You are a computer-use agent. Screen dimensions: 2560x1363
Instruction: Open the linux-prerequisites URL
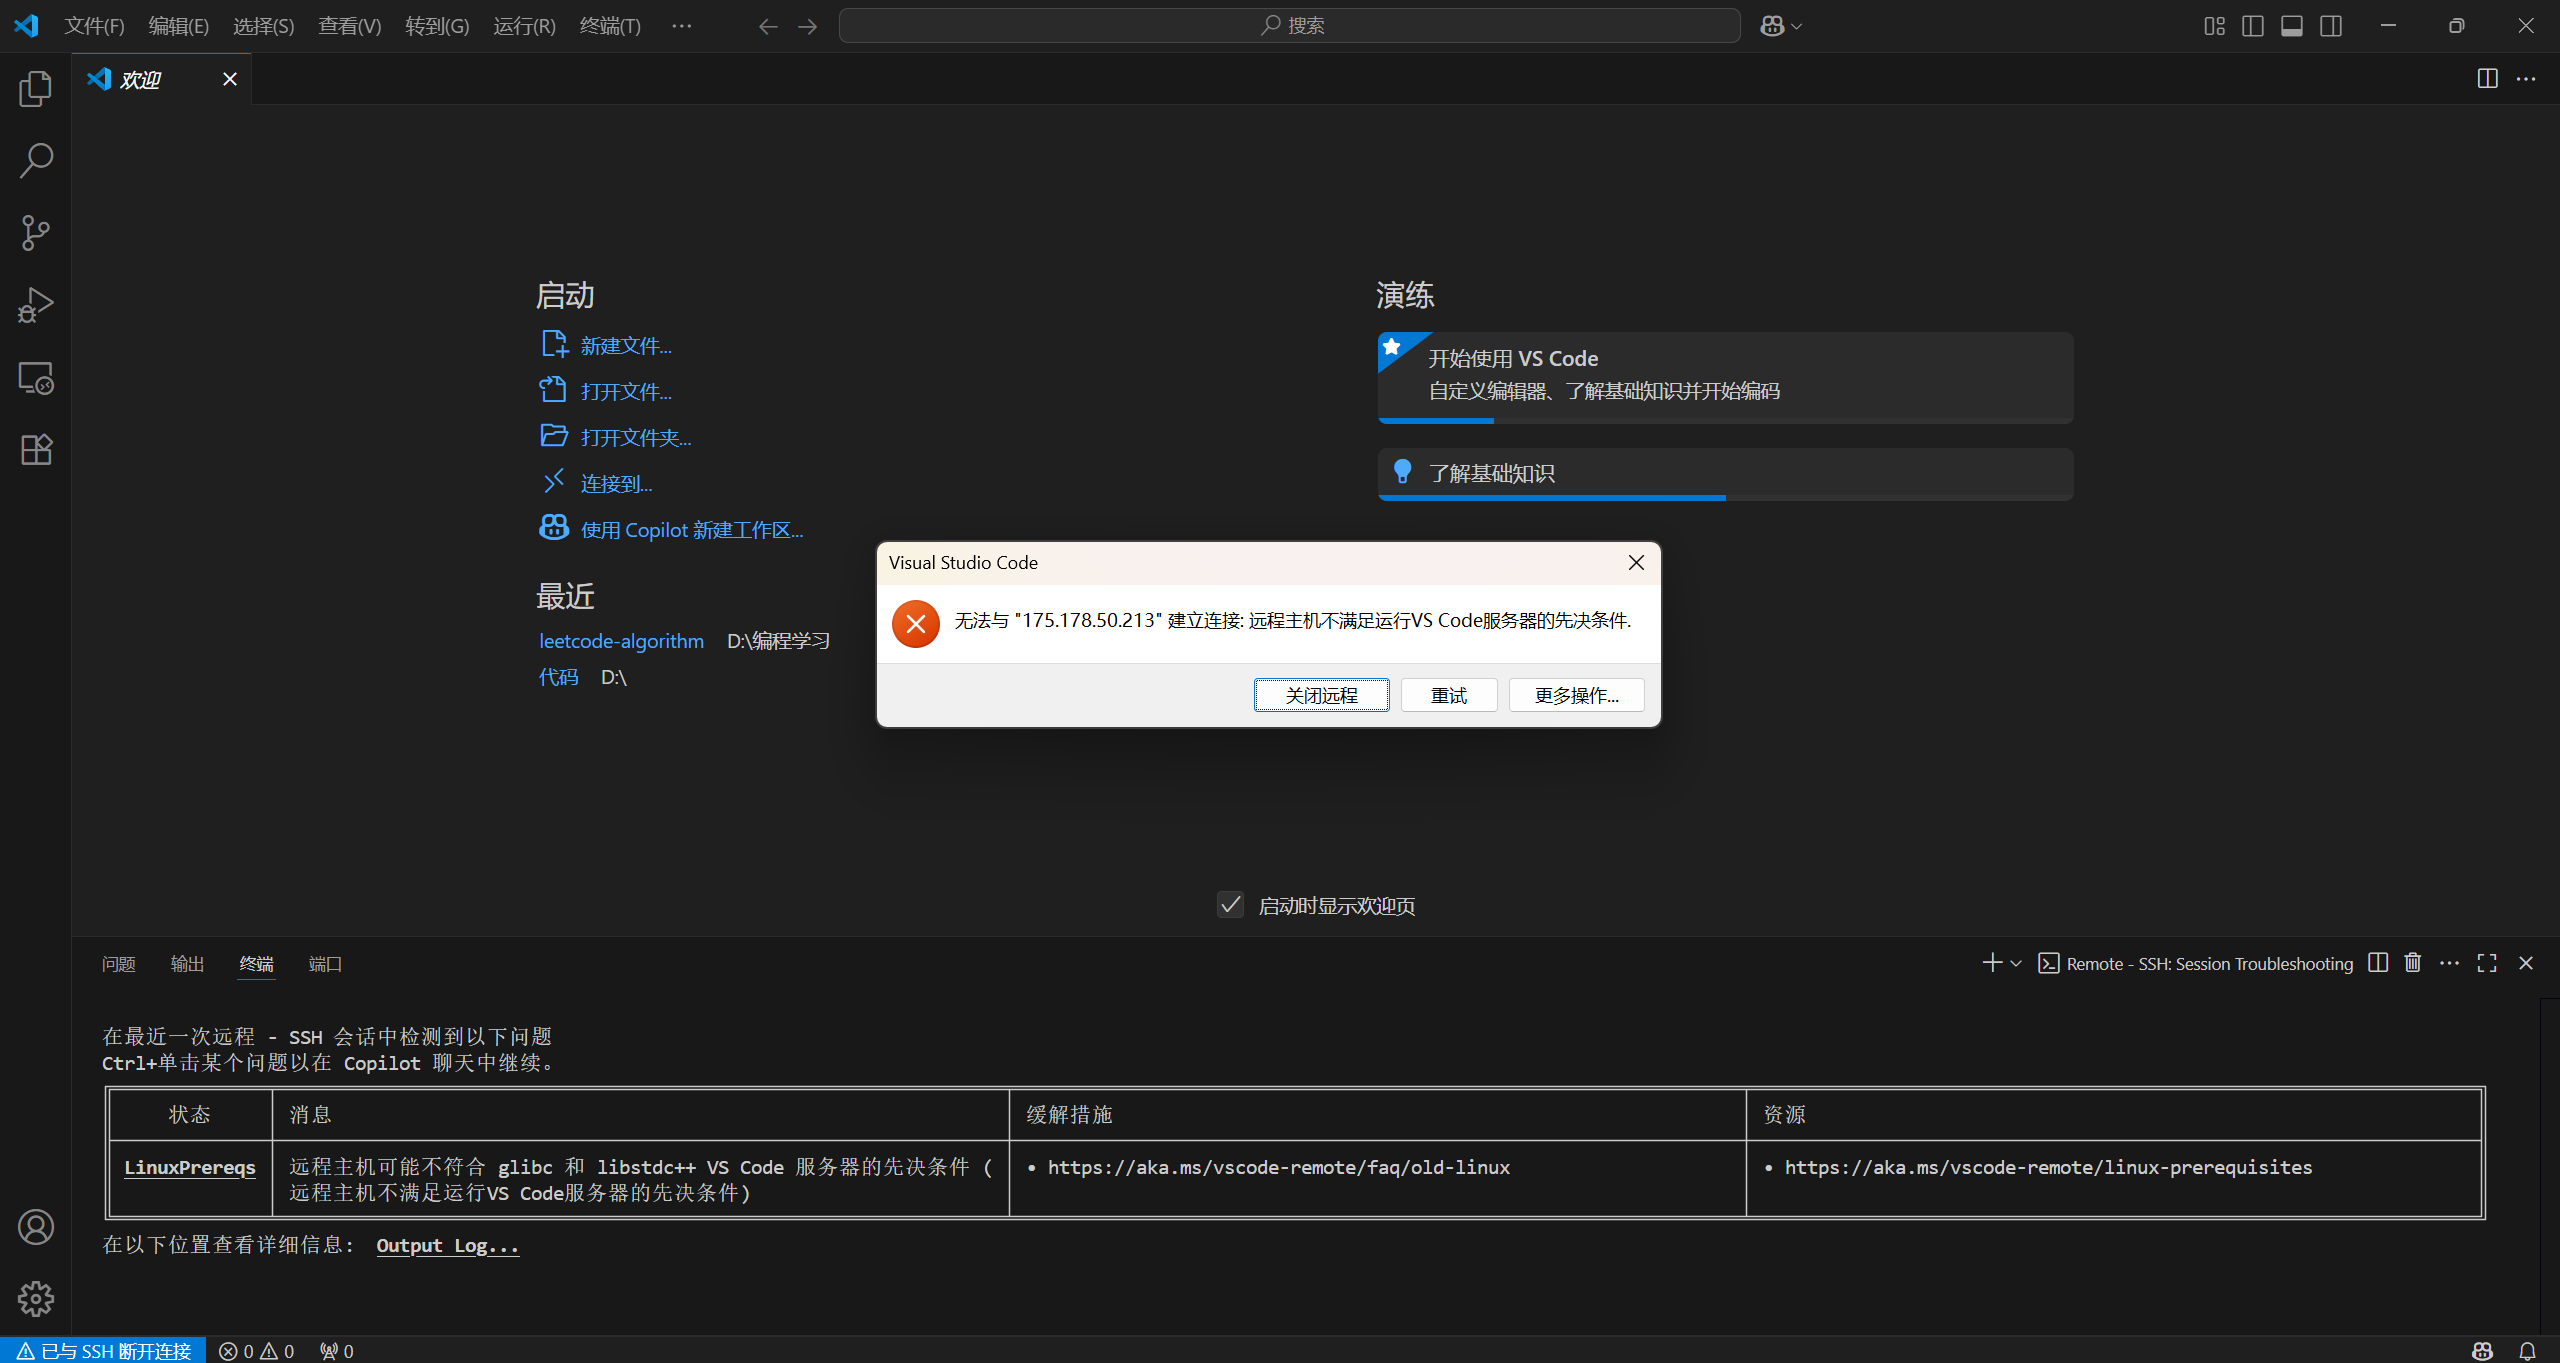point(2049,1168)
